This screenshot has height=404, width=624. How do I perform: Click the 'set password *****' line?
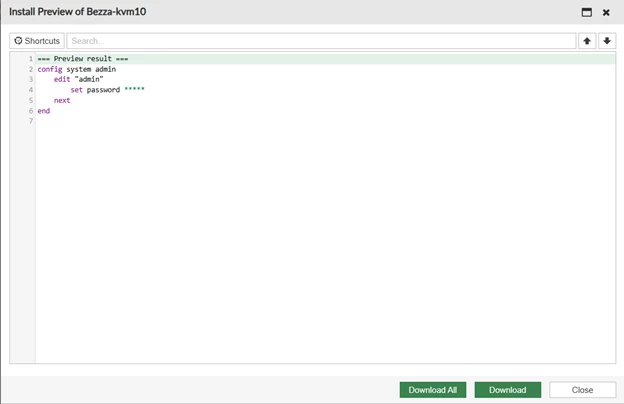point(107,90)
